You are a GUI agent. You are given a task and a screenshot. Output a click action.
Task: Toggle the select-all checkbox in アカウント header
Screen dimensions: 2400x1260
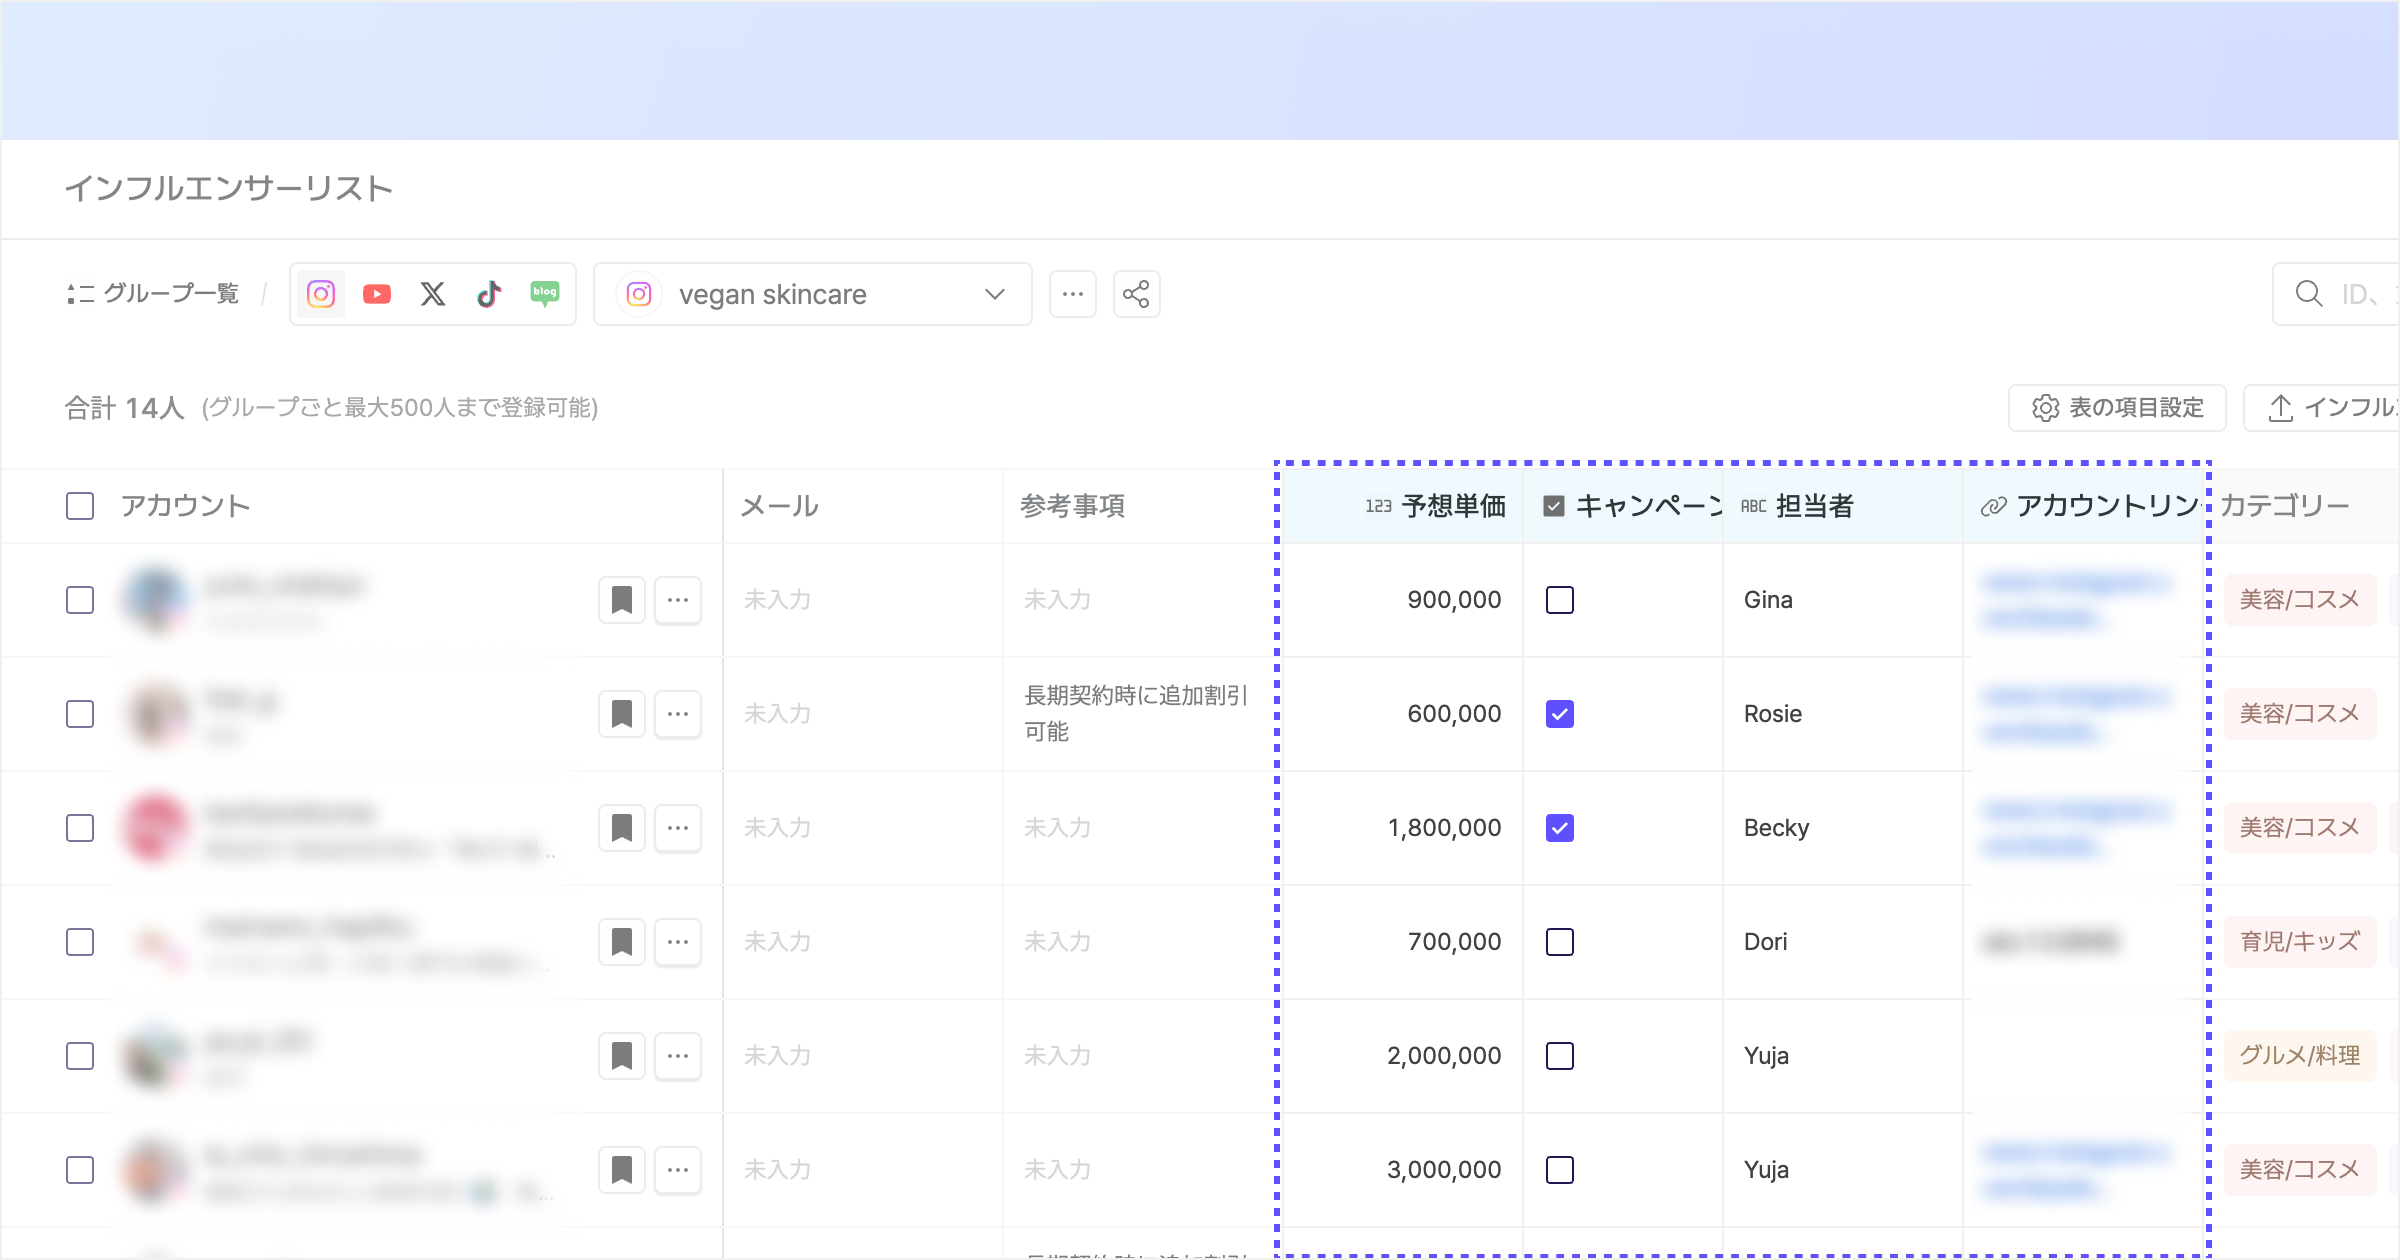(x=80, y=506)
